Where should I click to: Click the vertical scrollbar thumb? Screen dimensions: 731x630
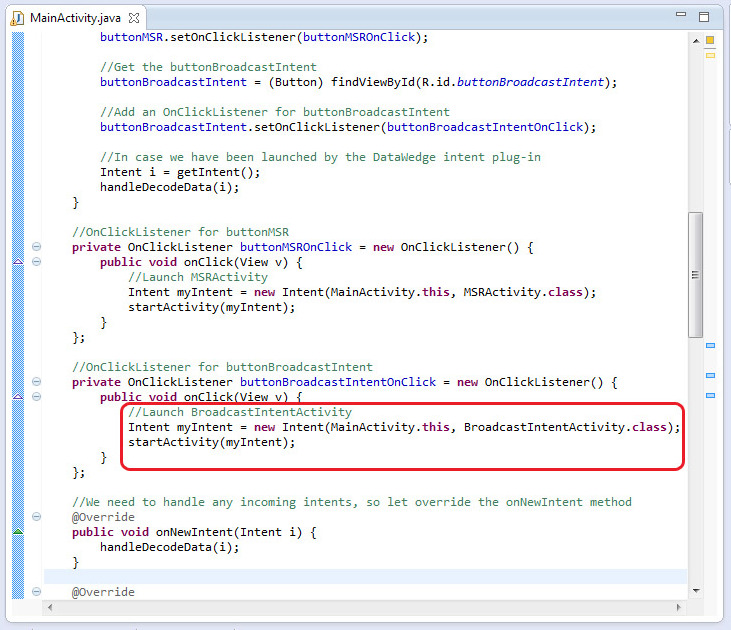pyautogui.click(x=695, y=275)
